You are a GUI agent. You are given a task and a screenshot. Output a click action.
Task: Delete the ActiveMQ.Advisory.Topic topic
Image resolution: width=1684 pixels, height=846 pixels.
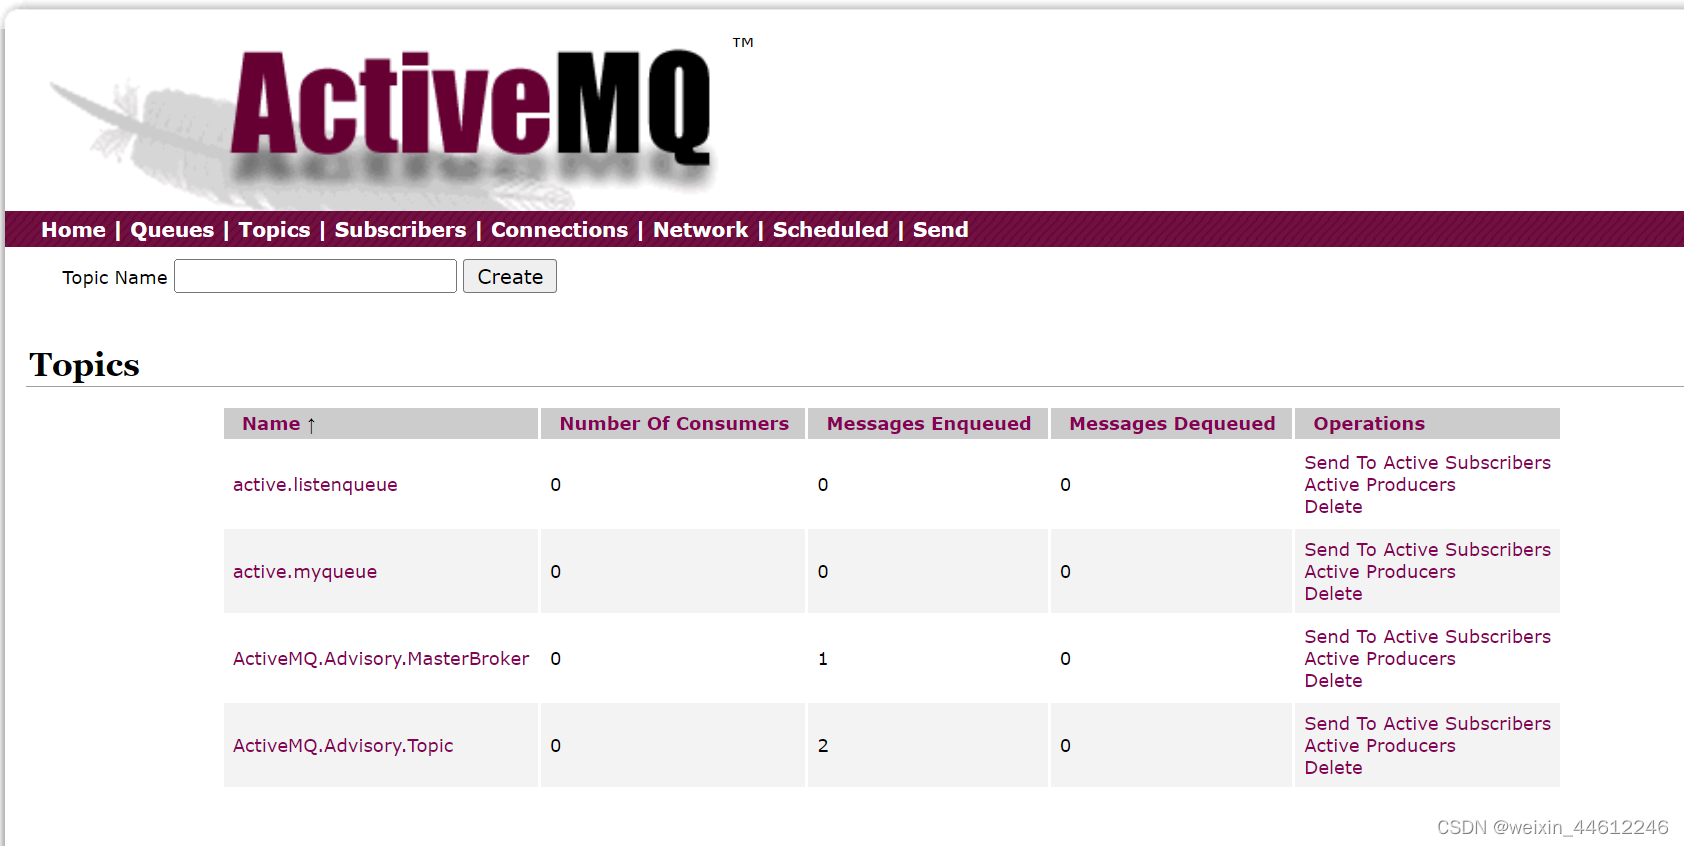coord(1333,768)
